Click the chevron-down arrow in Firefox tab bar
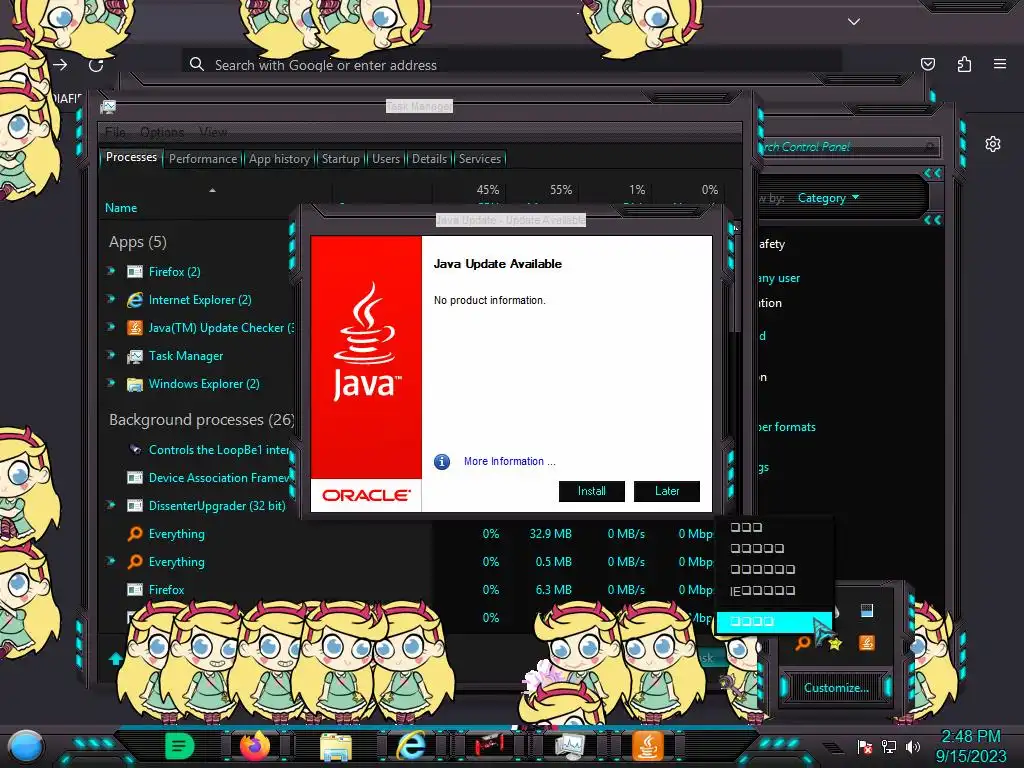This screenshot has height=768, width=1024. (x=854, y=22)
